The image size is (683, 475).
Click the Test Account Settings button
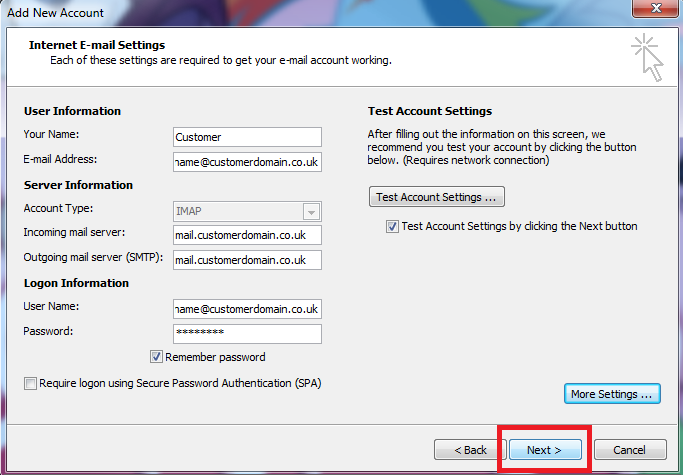point(437,197)
